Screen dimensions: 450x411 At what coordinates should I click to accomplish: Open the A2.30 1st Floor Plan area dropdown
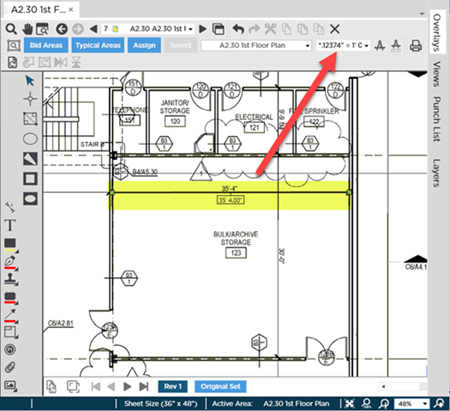pos(256,45)
